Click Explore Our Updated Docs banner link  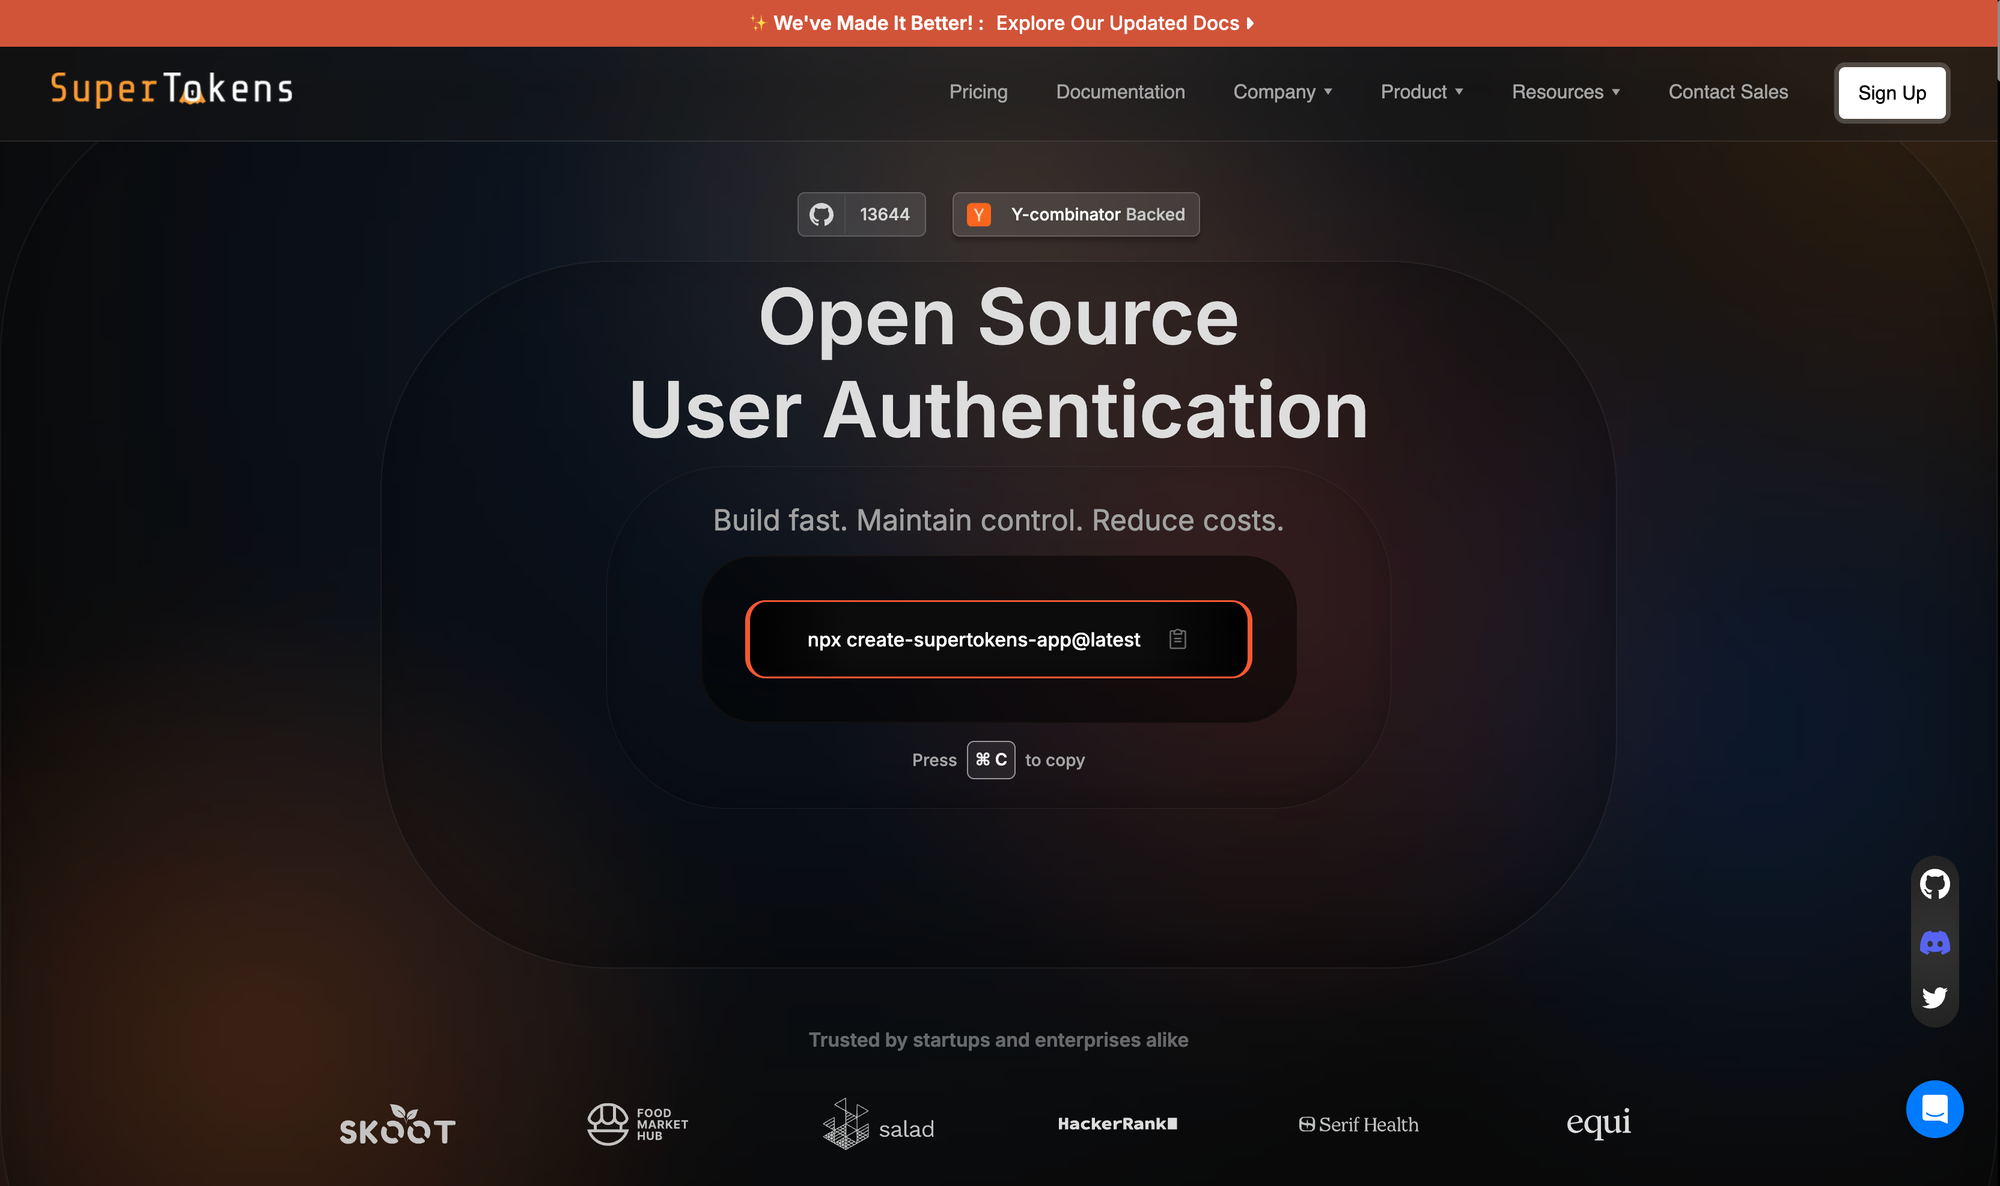tap(1125, 23)
